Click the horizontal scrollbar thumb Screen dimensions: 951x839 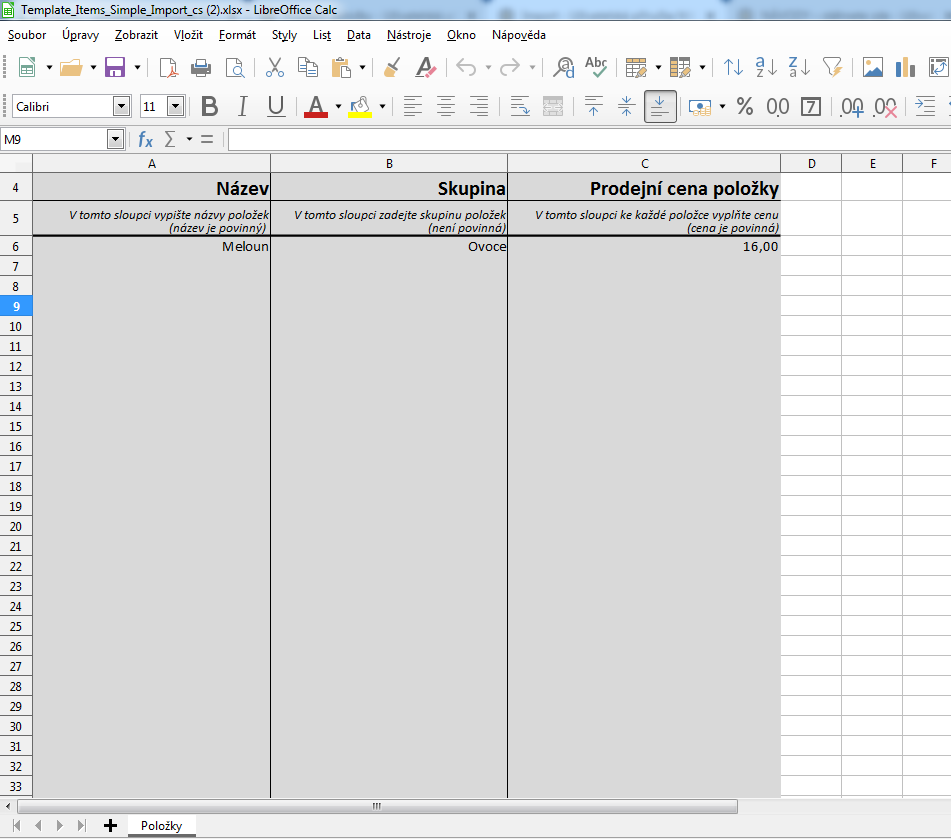click(x=377, y=806)
